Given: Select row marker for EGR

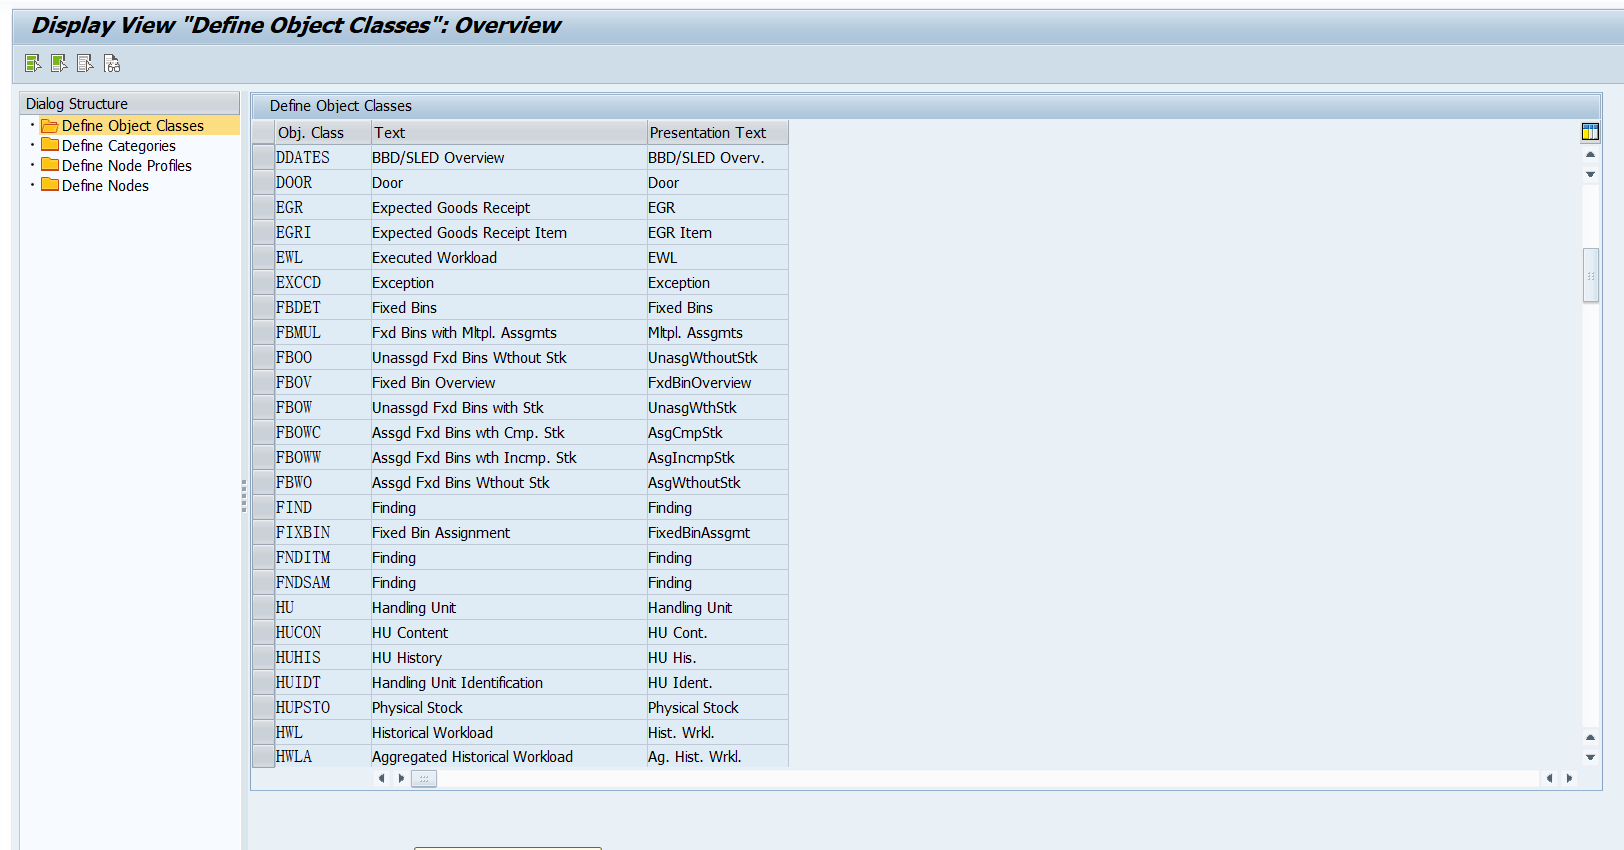Looking at the screenshot, I should (263, 207).
